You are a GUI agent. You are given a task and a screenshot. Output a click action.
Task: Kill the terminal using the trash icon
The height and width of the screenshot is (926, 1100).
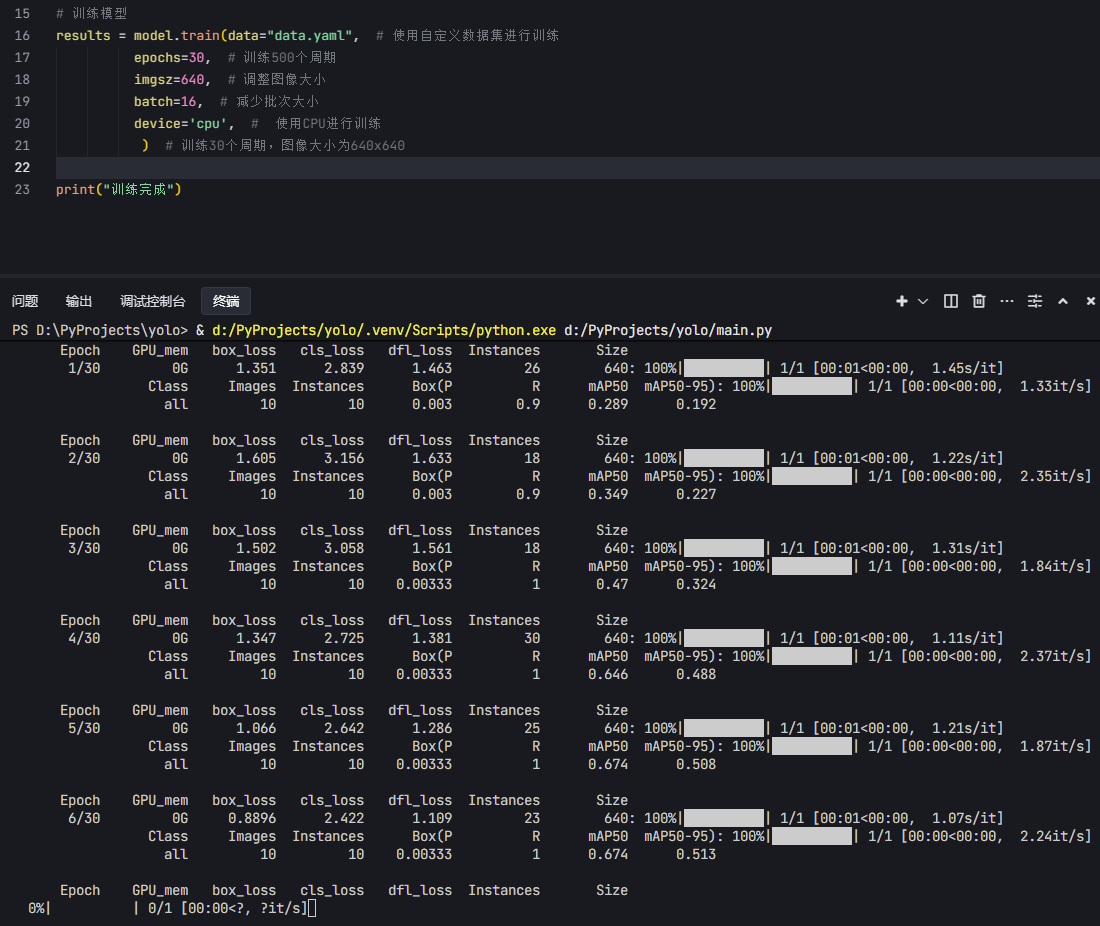click(x=978, y=301)
